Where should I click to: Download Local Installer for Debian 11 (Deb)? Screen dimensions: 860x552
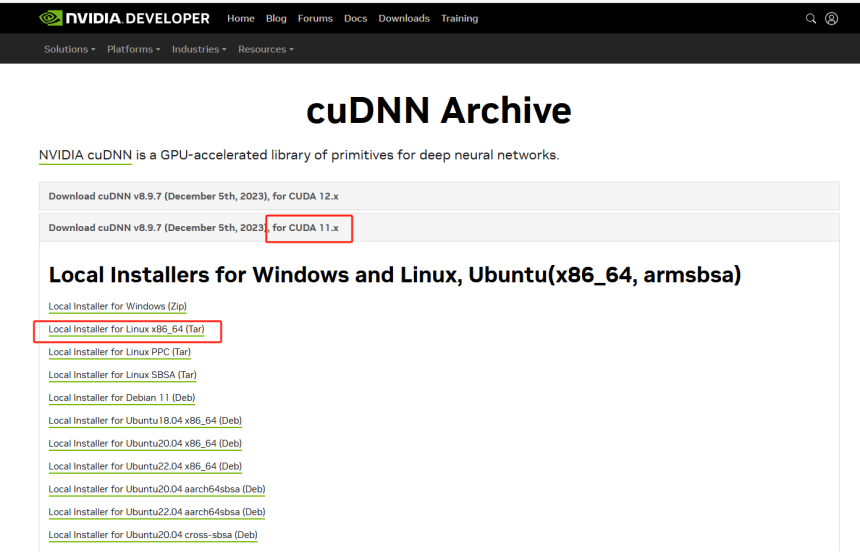coord(122,398)
